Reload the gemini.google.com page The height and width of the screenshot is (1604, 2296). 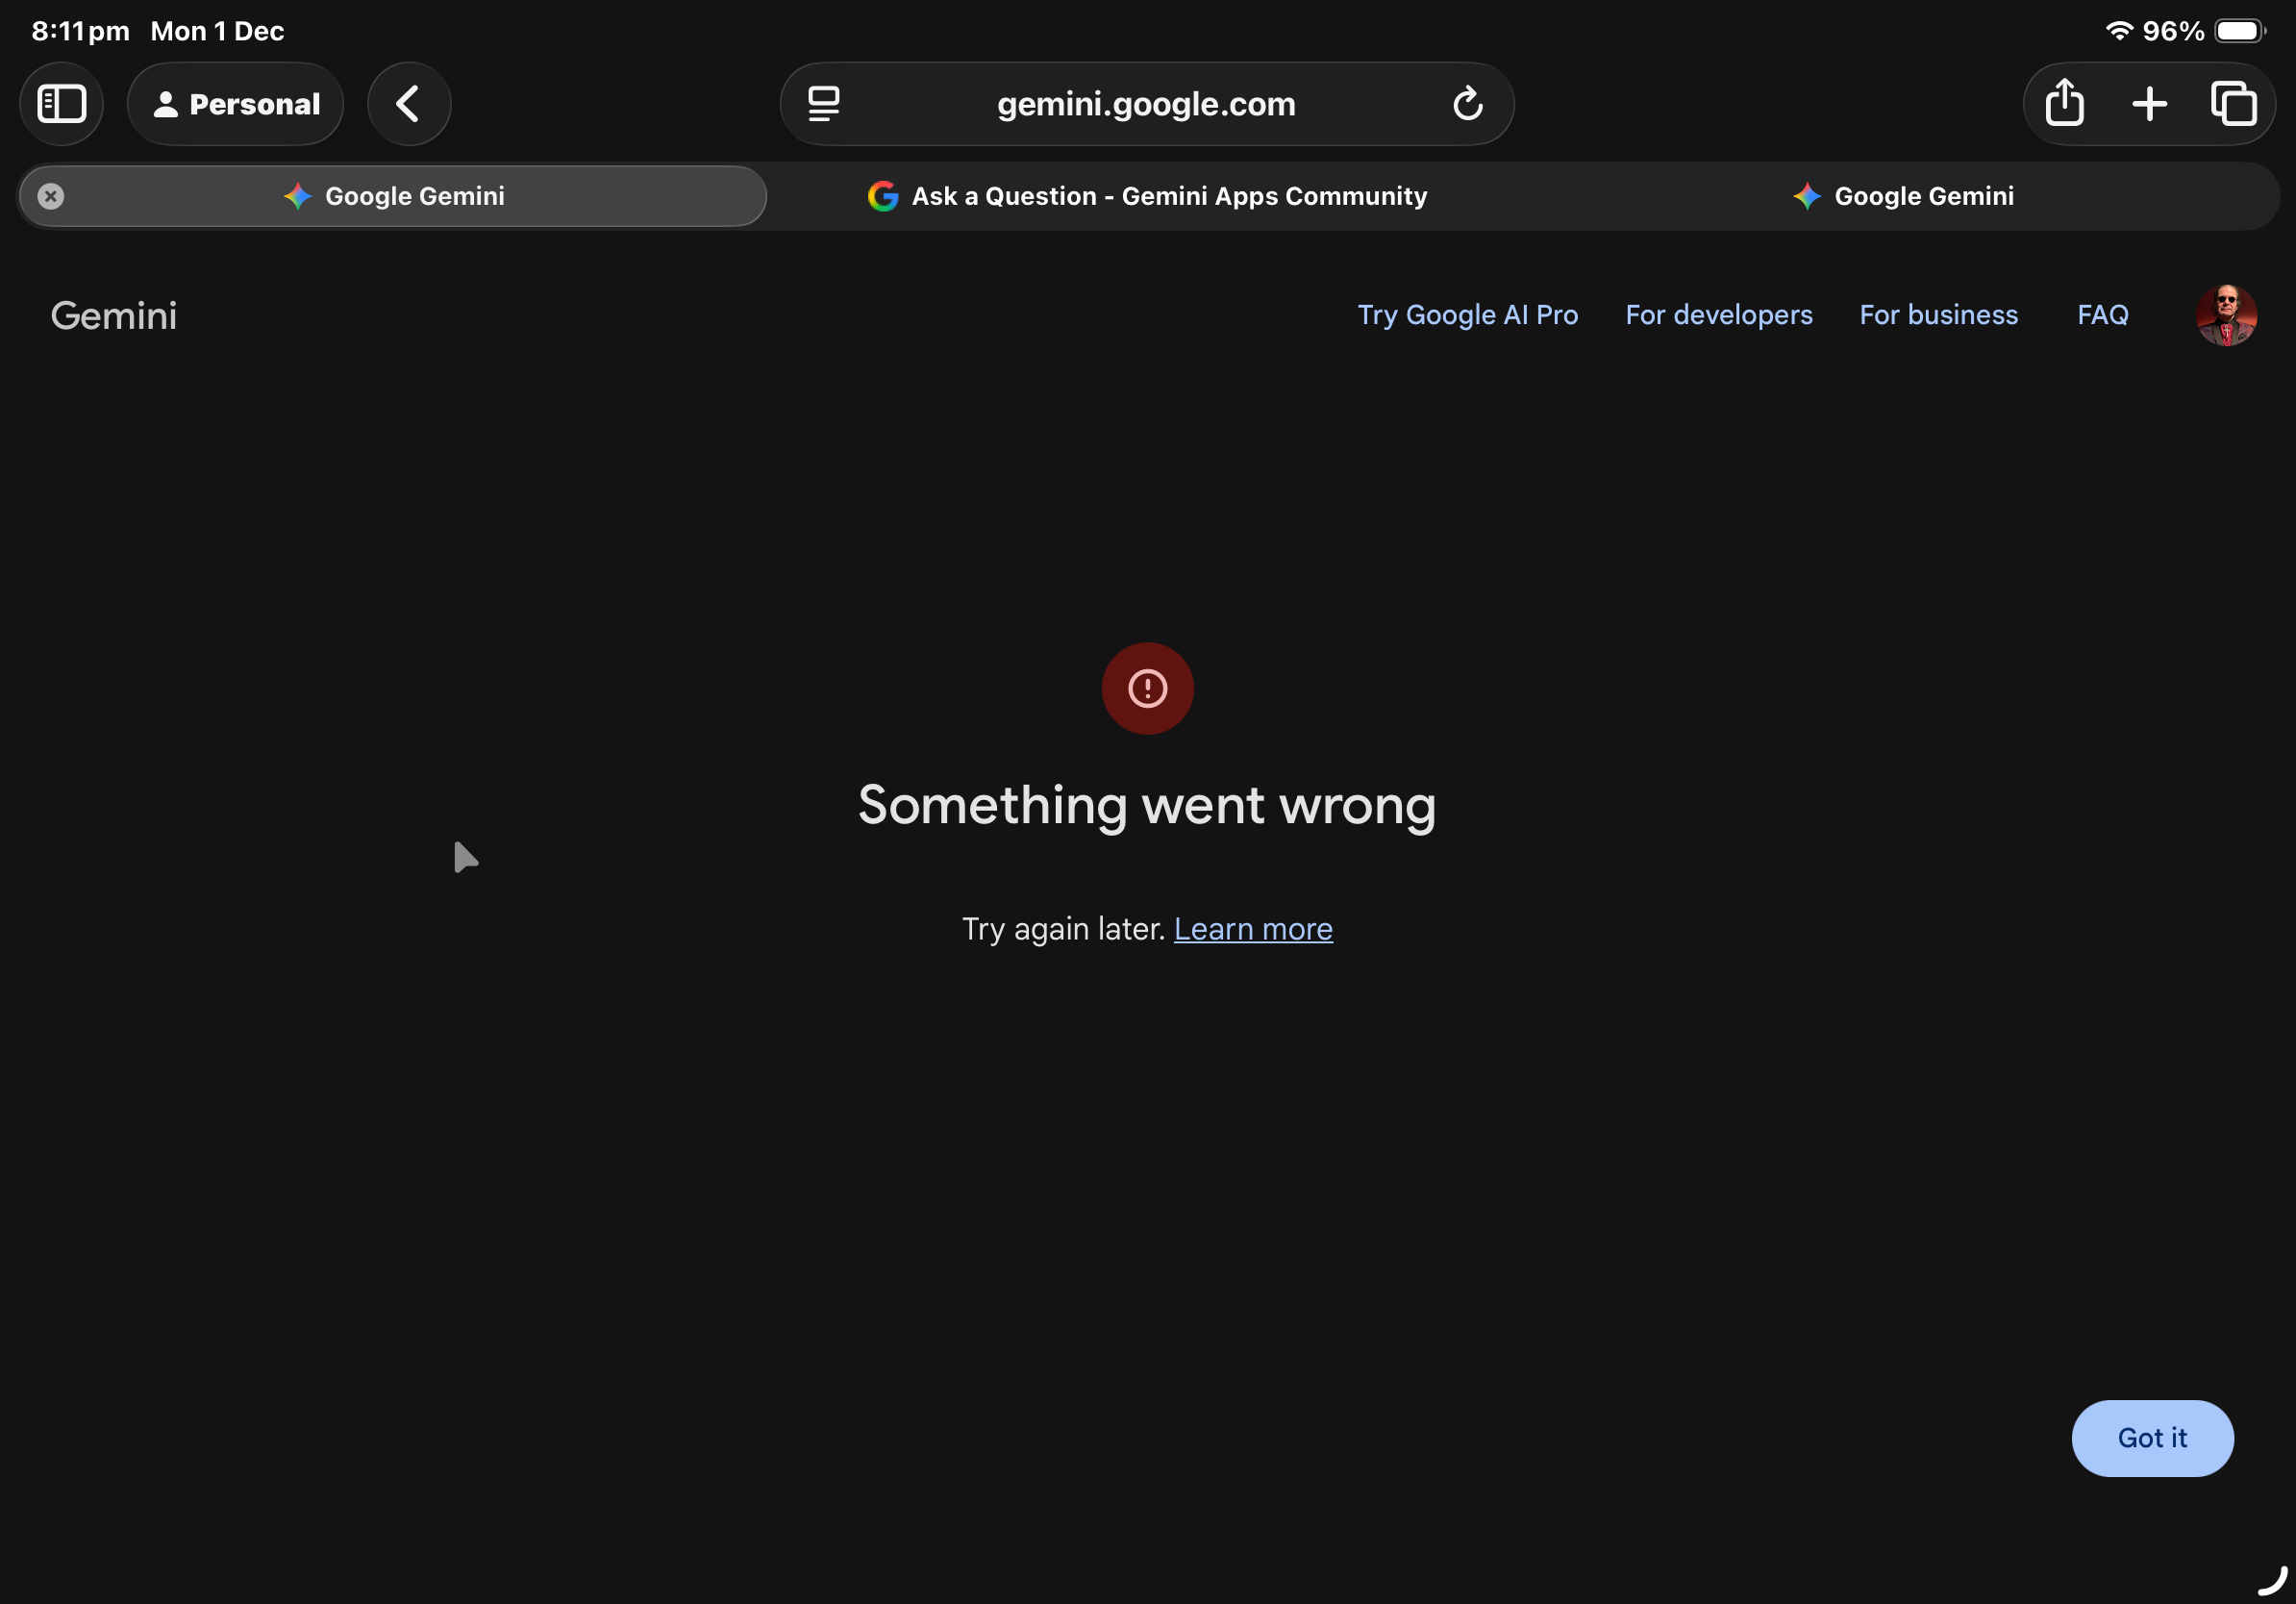[x=1467, y=104]
